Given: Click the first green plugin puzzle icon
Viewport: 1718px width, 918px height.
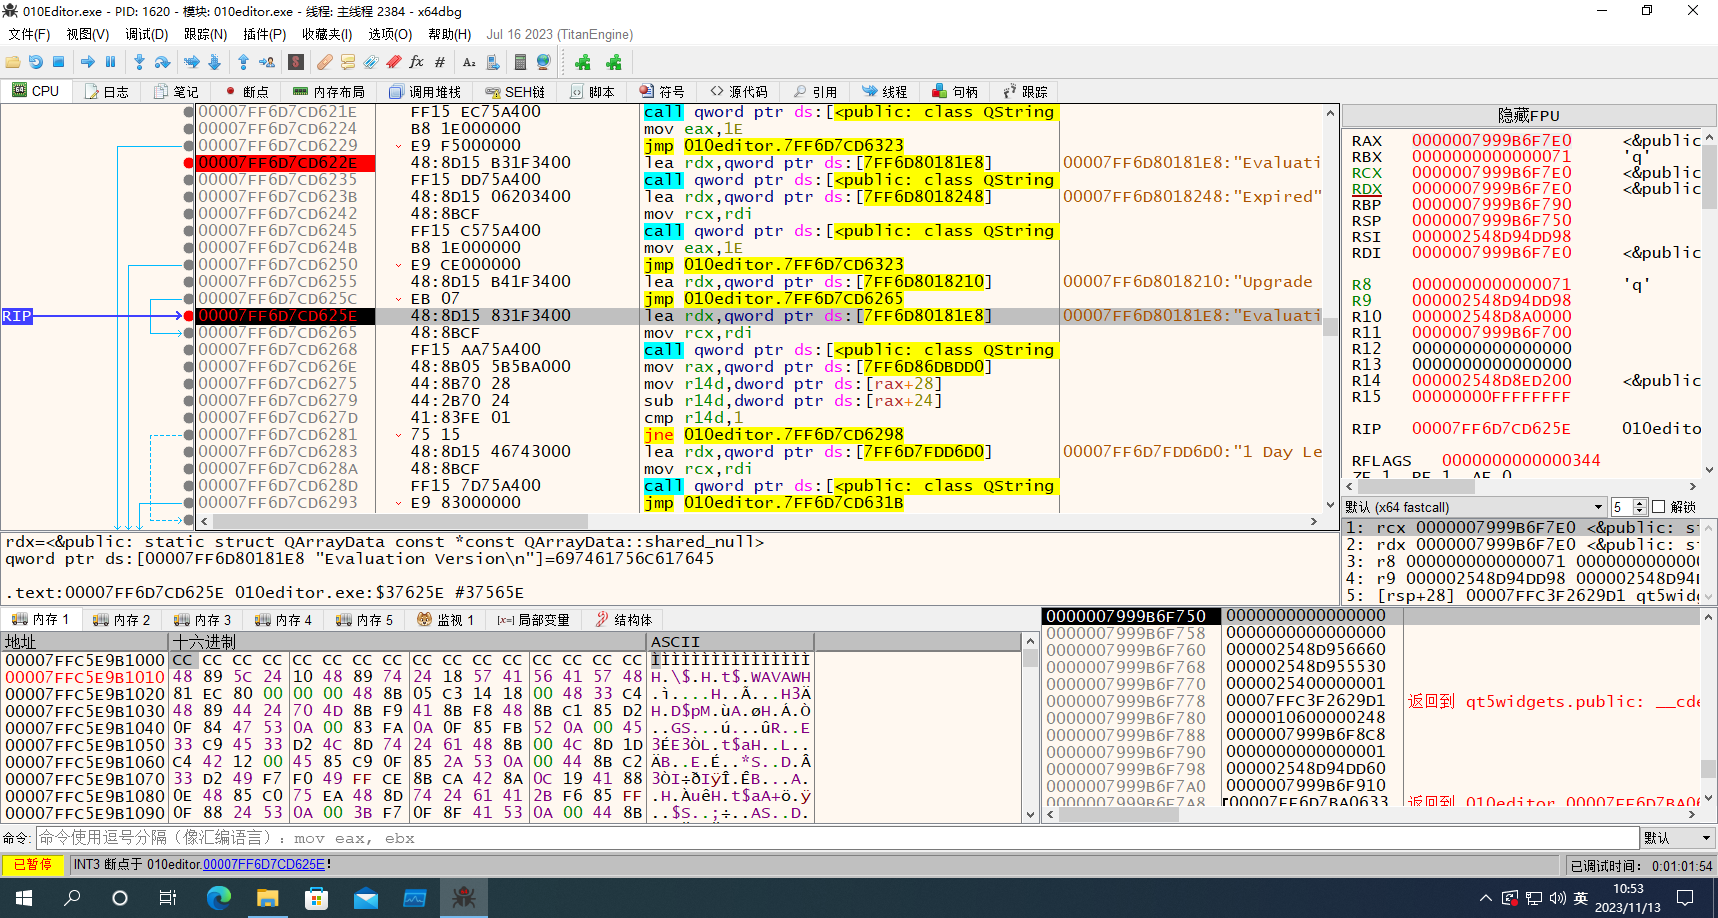Looking at the screenshot, I should (x=583, y=62).
